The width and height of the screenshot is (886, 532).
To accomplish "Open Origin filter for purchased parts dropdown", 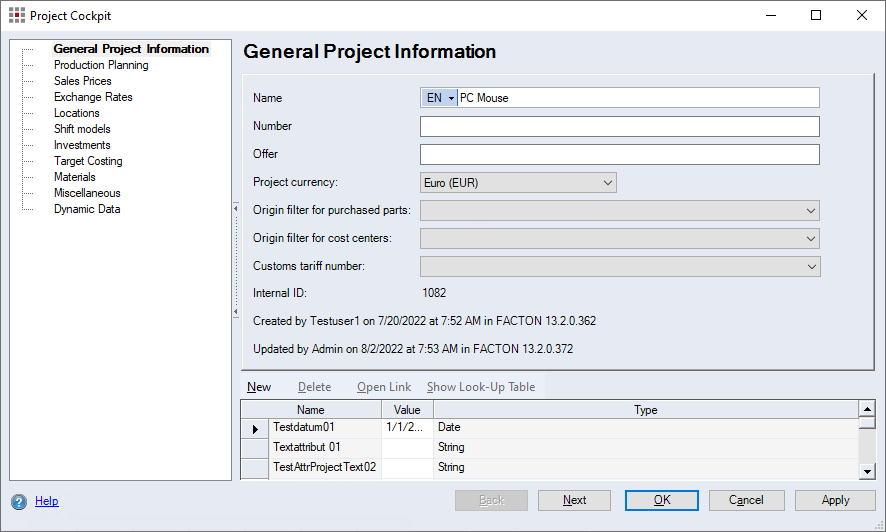I will [x=810, y=211].
